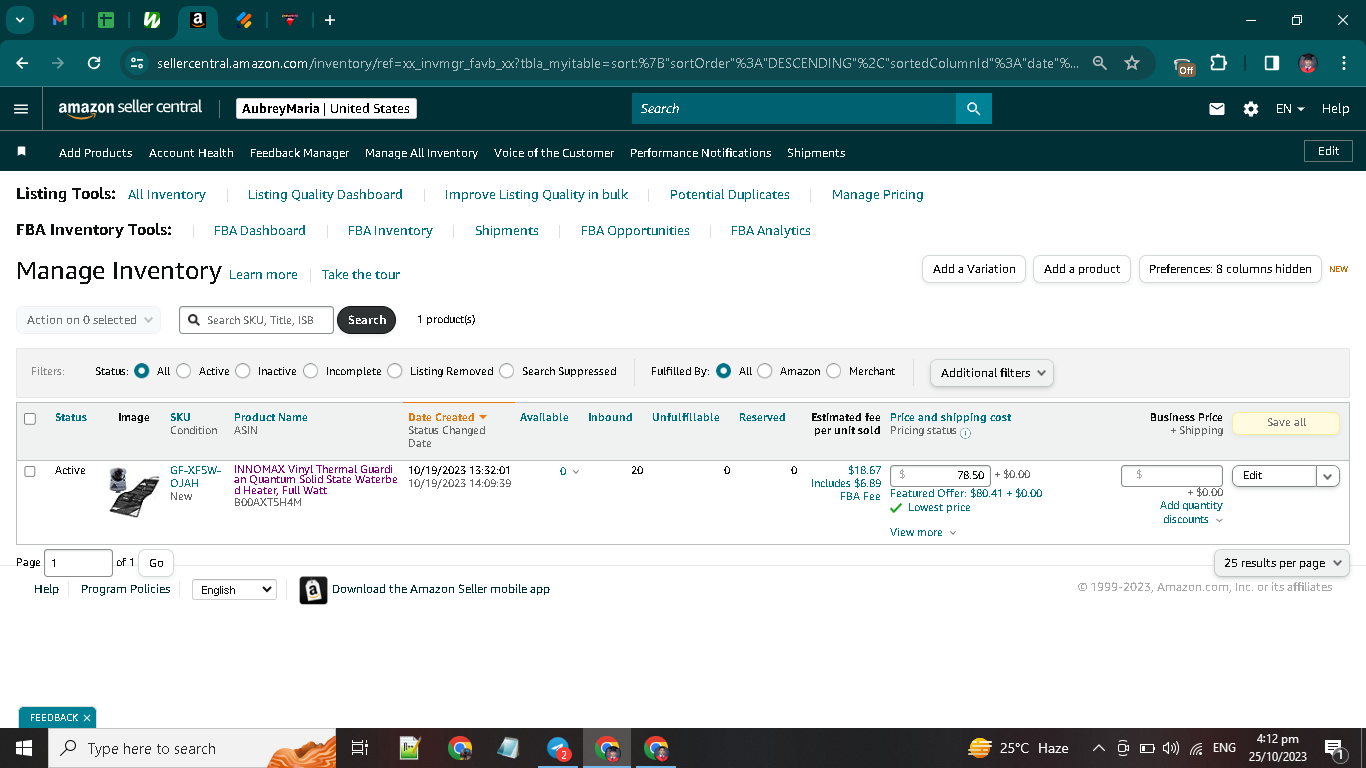Select Incomplete status radio button
1366x768 pixels.
(310, 371)
